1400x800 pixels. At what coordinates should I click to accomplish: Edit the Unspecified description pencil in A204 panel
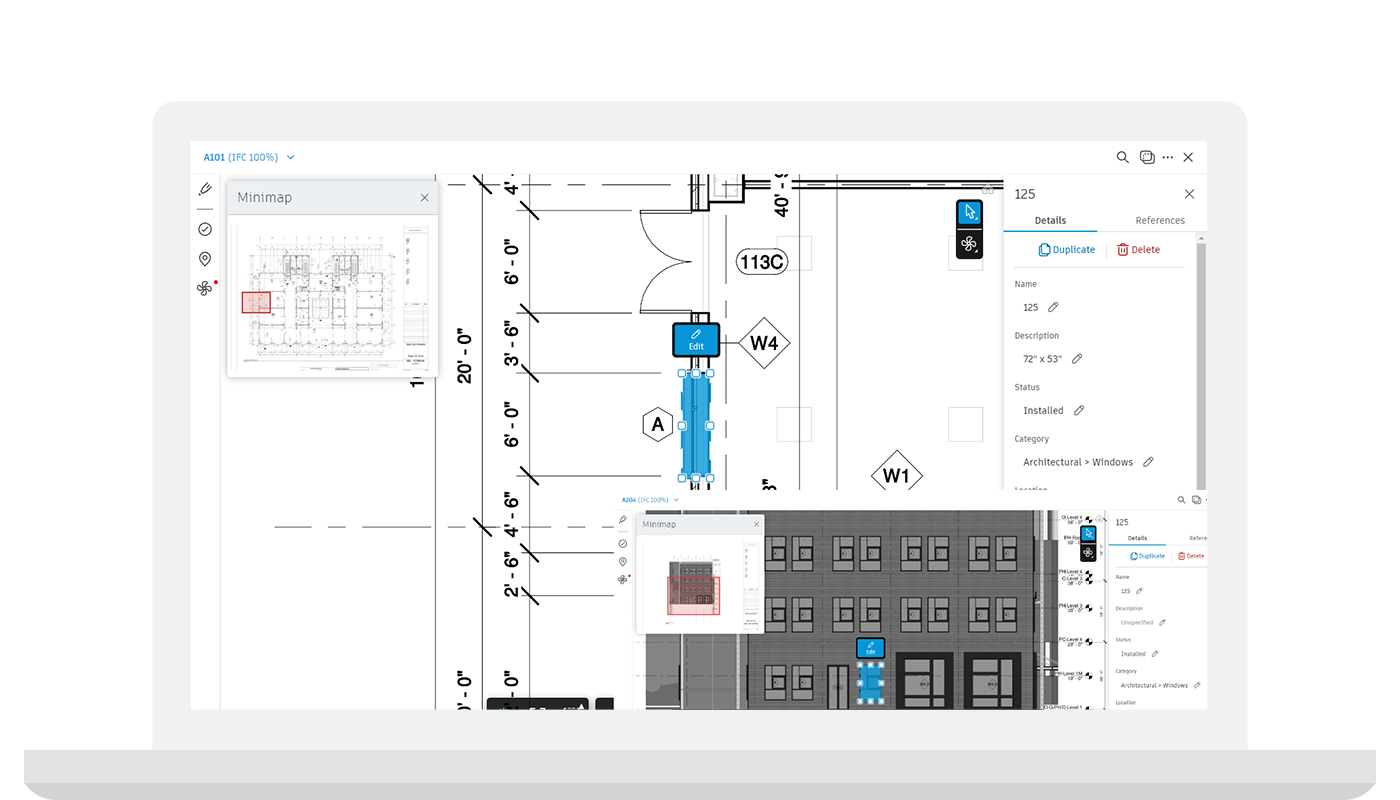pyautogui.click(x=1162, y=622)
